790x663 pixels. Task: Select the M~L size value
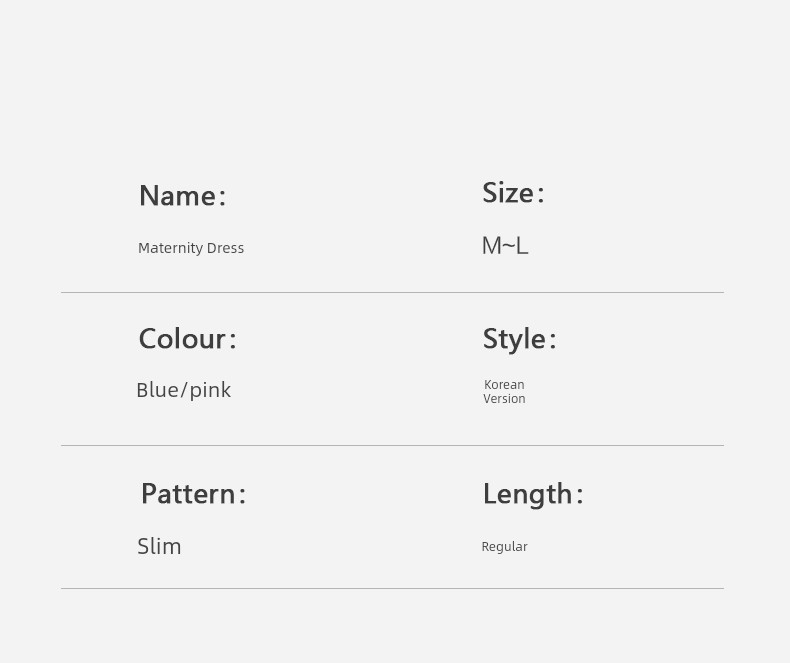tap(505, 246)
